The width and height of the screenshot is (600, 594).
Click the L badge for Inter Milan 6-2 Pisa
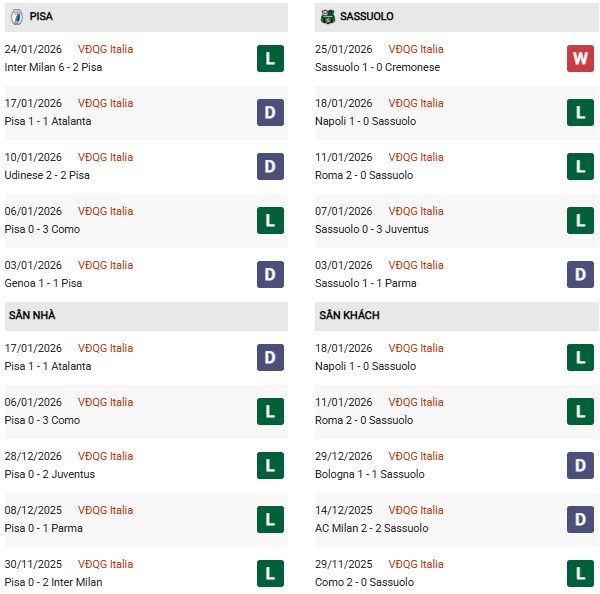(x=270, y=58)
